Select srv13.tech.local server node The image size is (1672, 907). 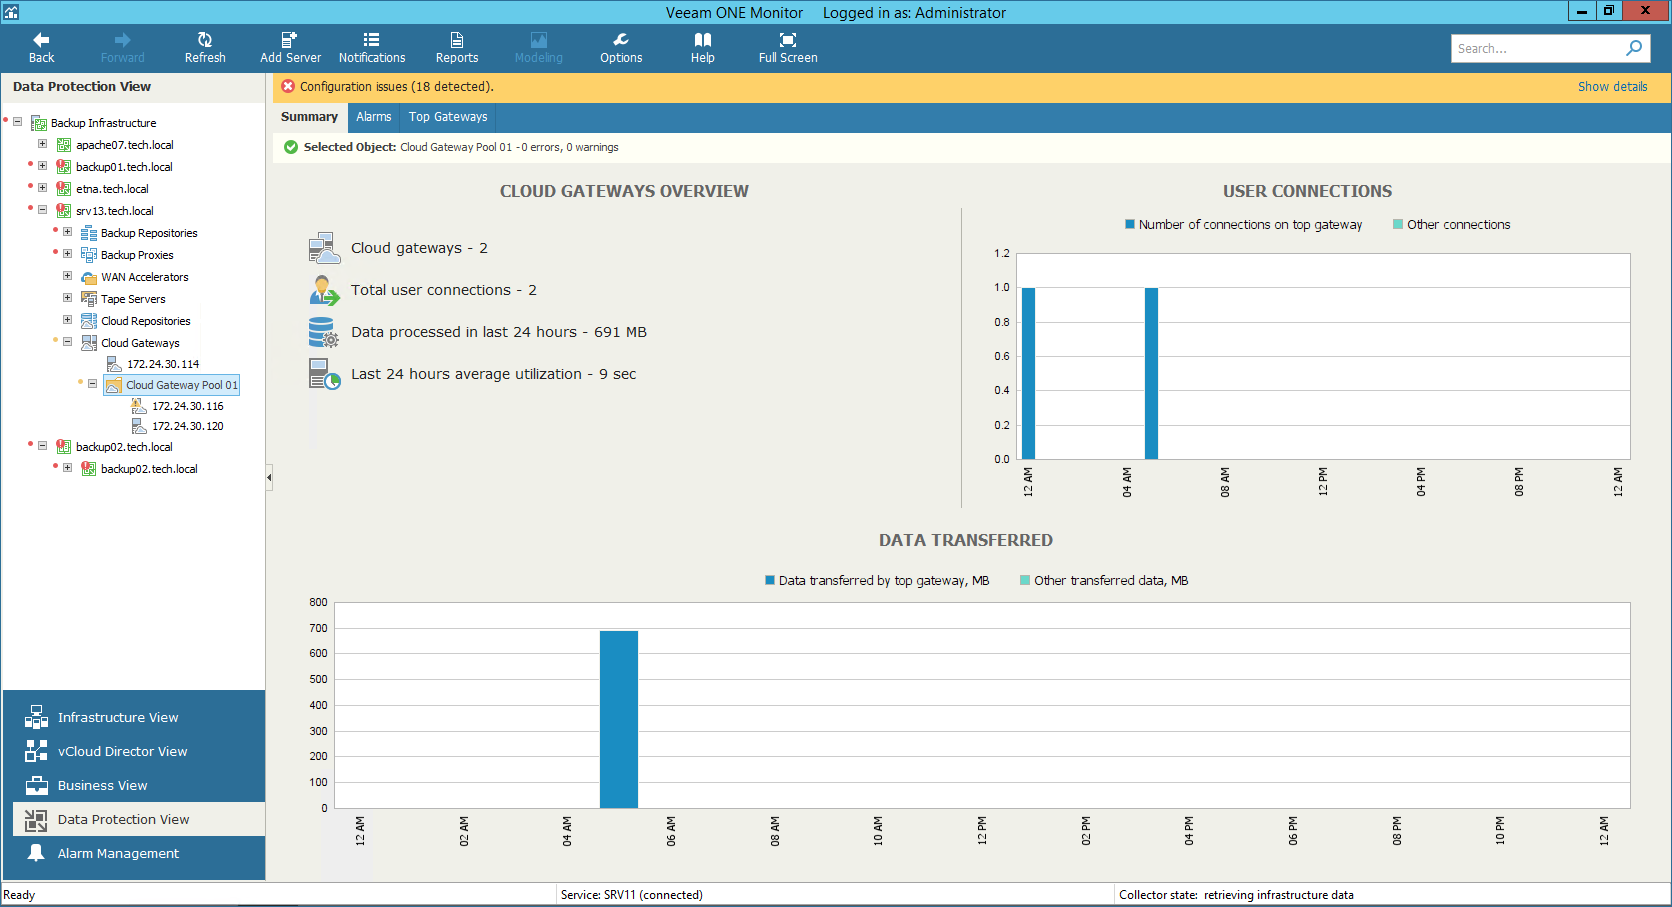115,211
